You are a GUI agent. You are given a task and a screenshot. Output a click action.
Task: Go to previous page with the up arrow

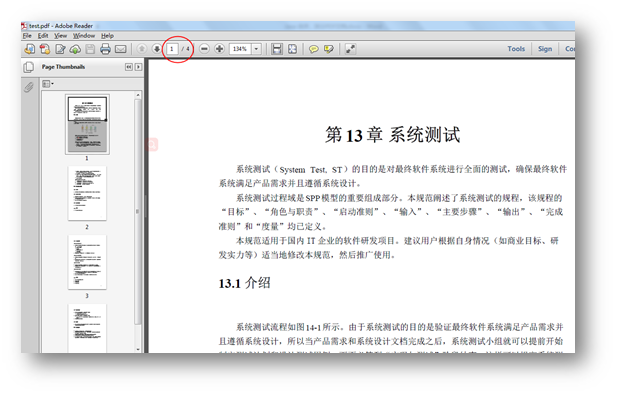(142, 49)
